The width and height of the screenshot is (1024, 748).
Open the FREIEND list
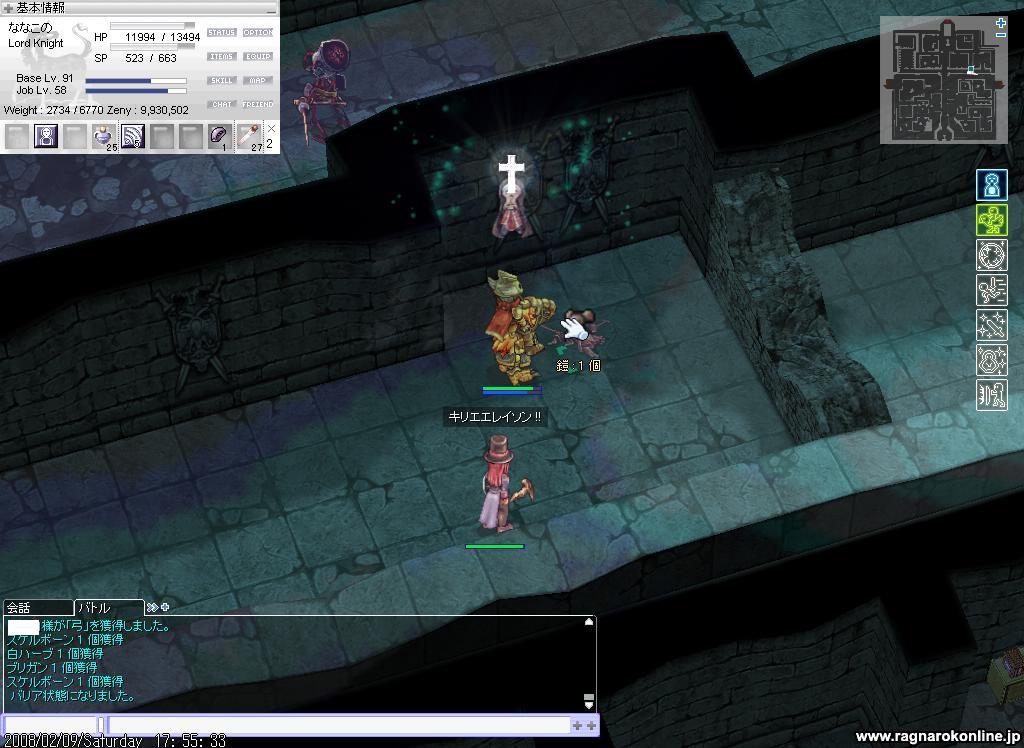[x=258, y=105]
